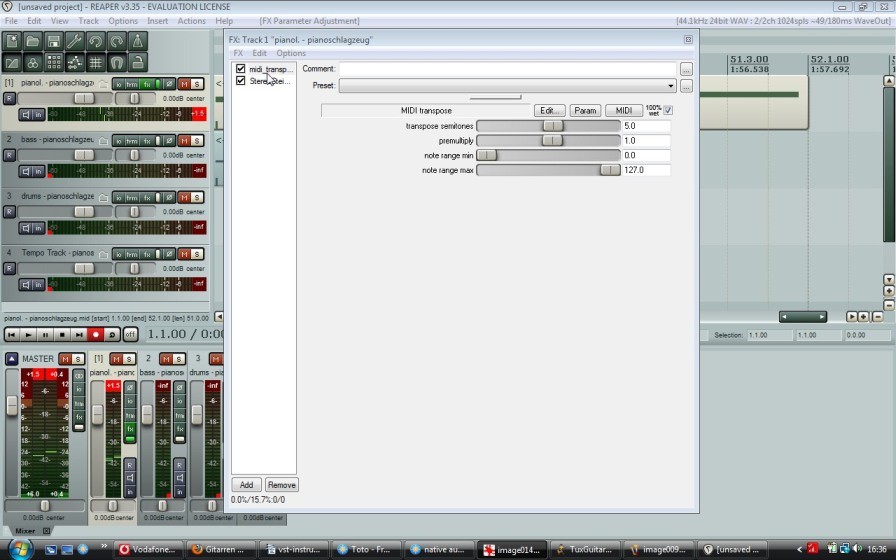Solo track 1 pianol. in the track panel
Image resolution: width=896 pixels, height=560 pixels.
pos(197,84)
